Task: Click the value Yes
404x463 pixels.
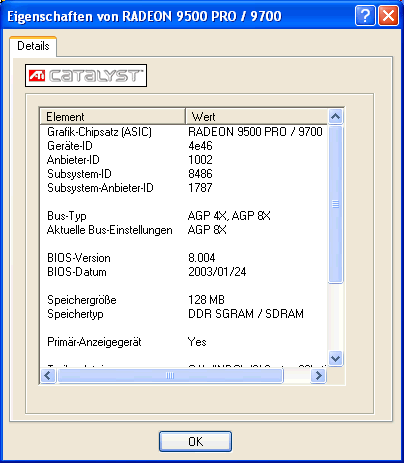Action: click(x=197, y=342)
